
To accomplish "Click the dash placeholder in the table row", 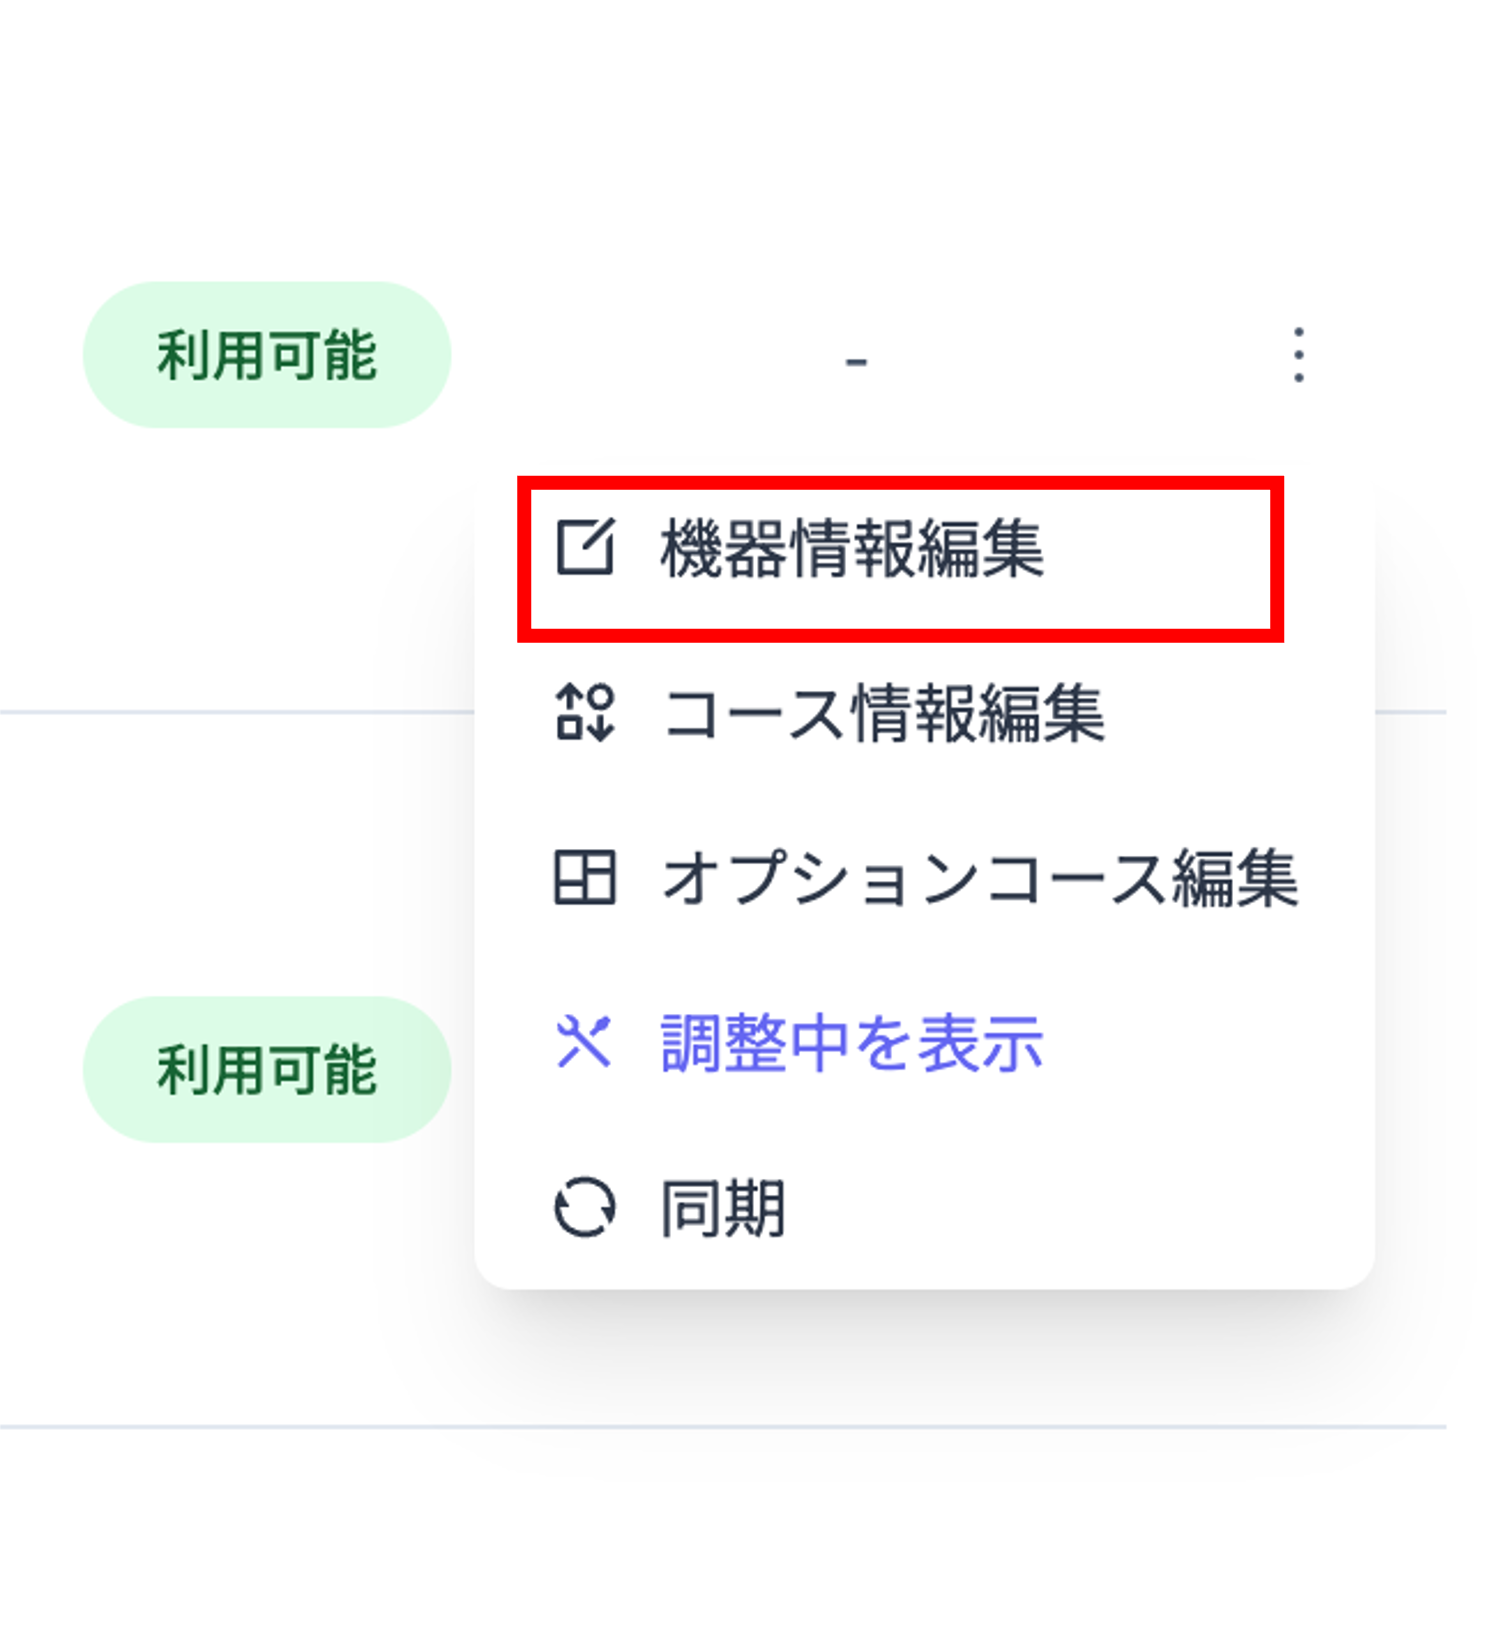I will point(855,360).
